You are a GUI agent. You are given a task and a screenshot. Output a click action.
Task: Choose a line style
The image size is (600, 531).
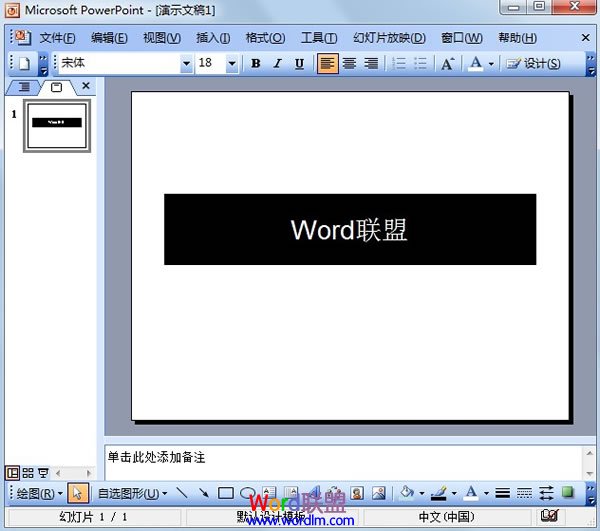502,493
